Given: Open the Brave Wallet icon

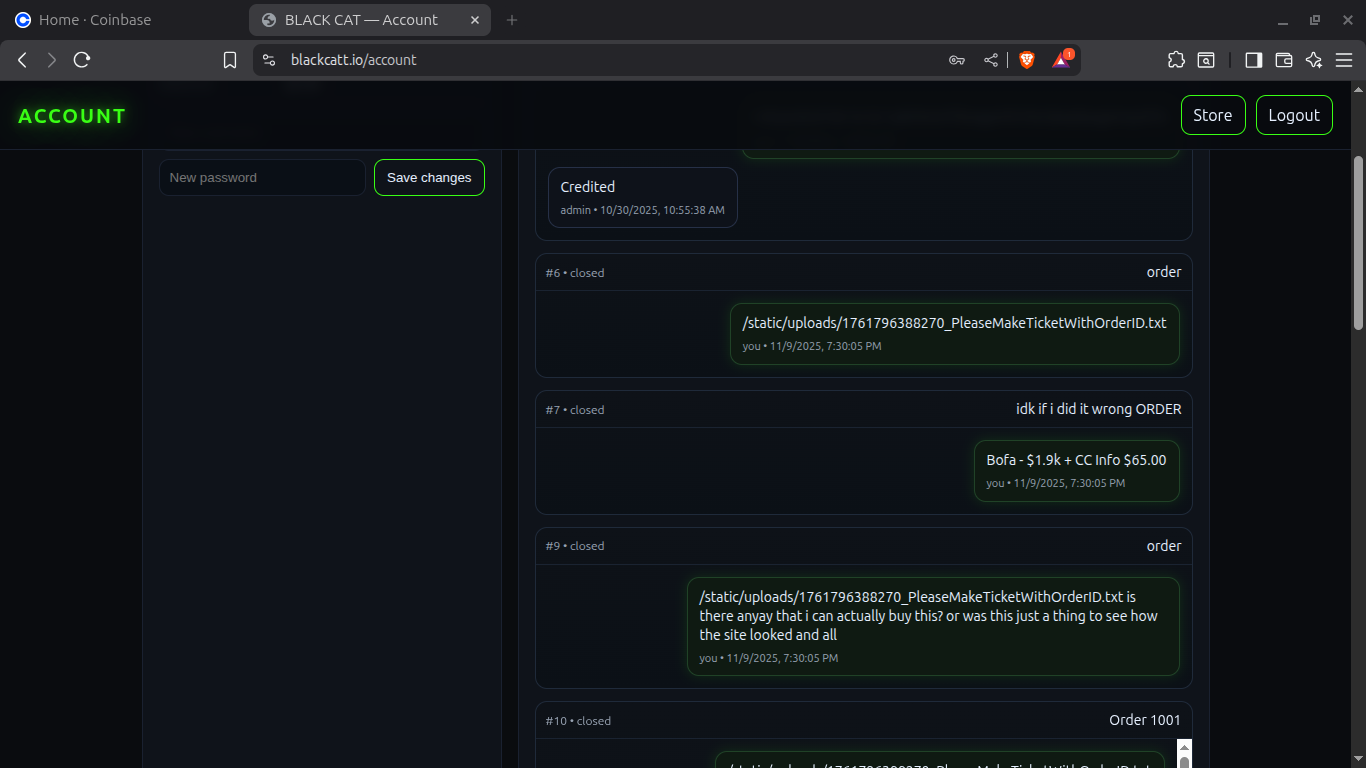Looking at the screenshot, I should [1284, 60].
